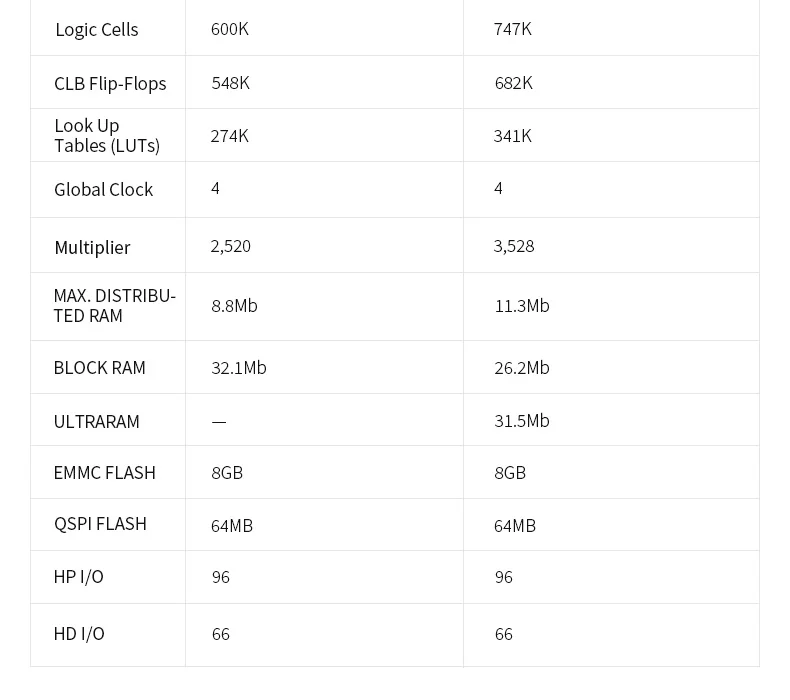
Task: Select the EMMC FLASH row label
Action: point(105,473)
